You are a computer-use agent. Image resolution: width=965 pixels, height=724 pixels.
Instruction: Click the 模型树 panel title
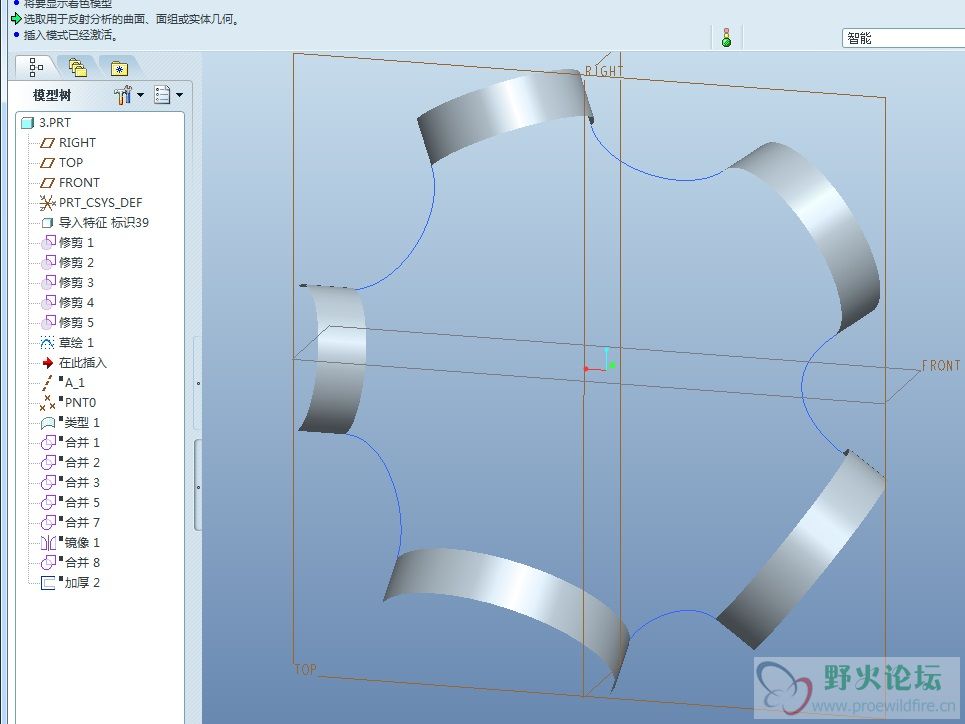(52, 95)
